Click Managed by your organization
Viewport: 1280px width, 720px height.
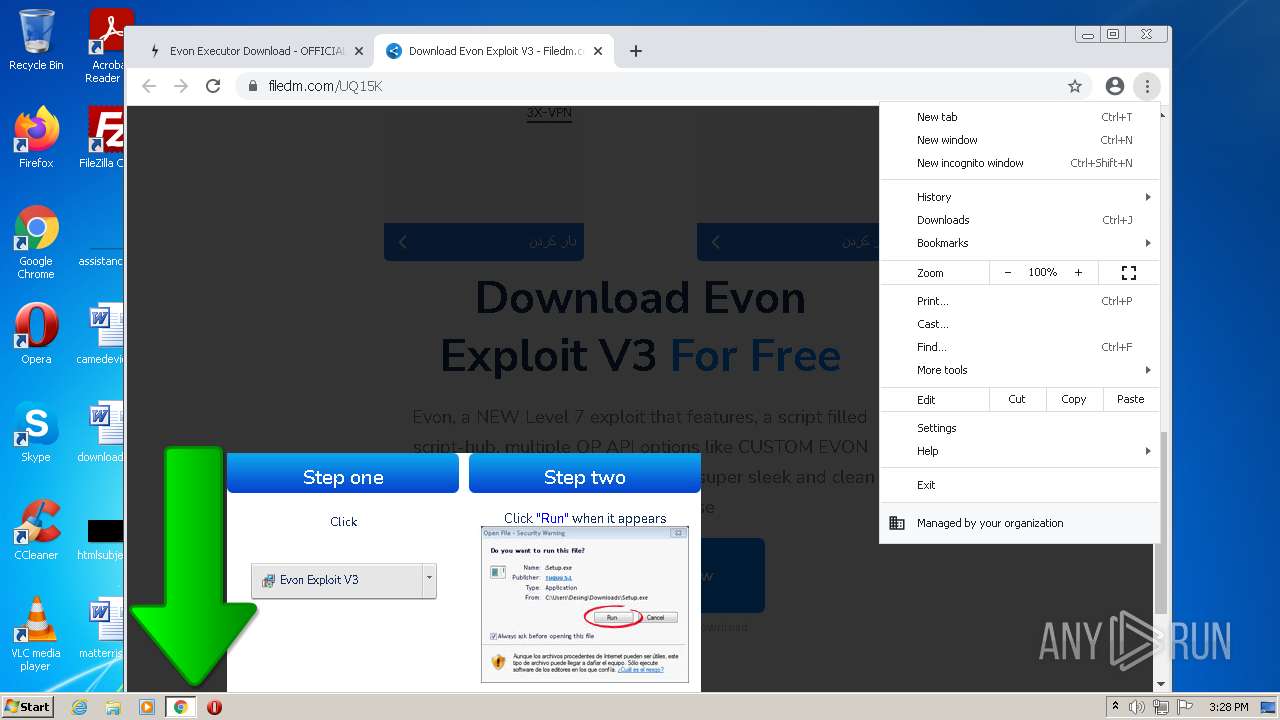tap(1019, 523)
